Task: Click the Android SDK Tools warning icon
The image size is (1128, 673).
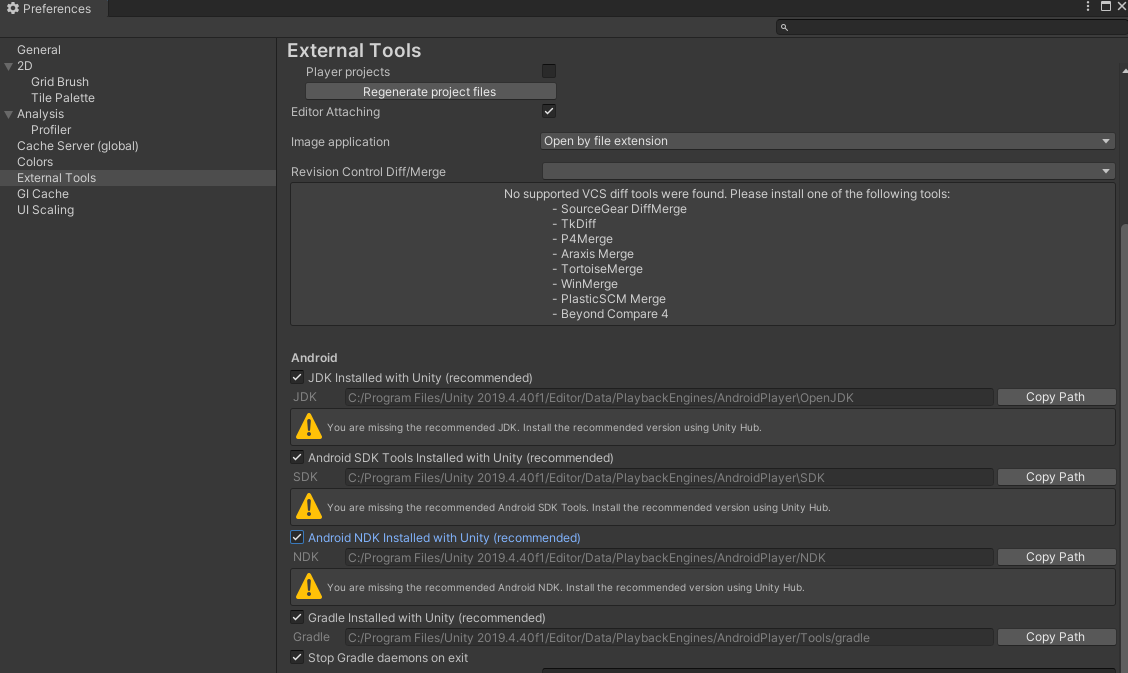Action: click(308, 507)
